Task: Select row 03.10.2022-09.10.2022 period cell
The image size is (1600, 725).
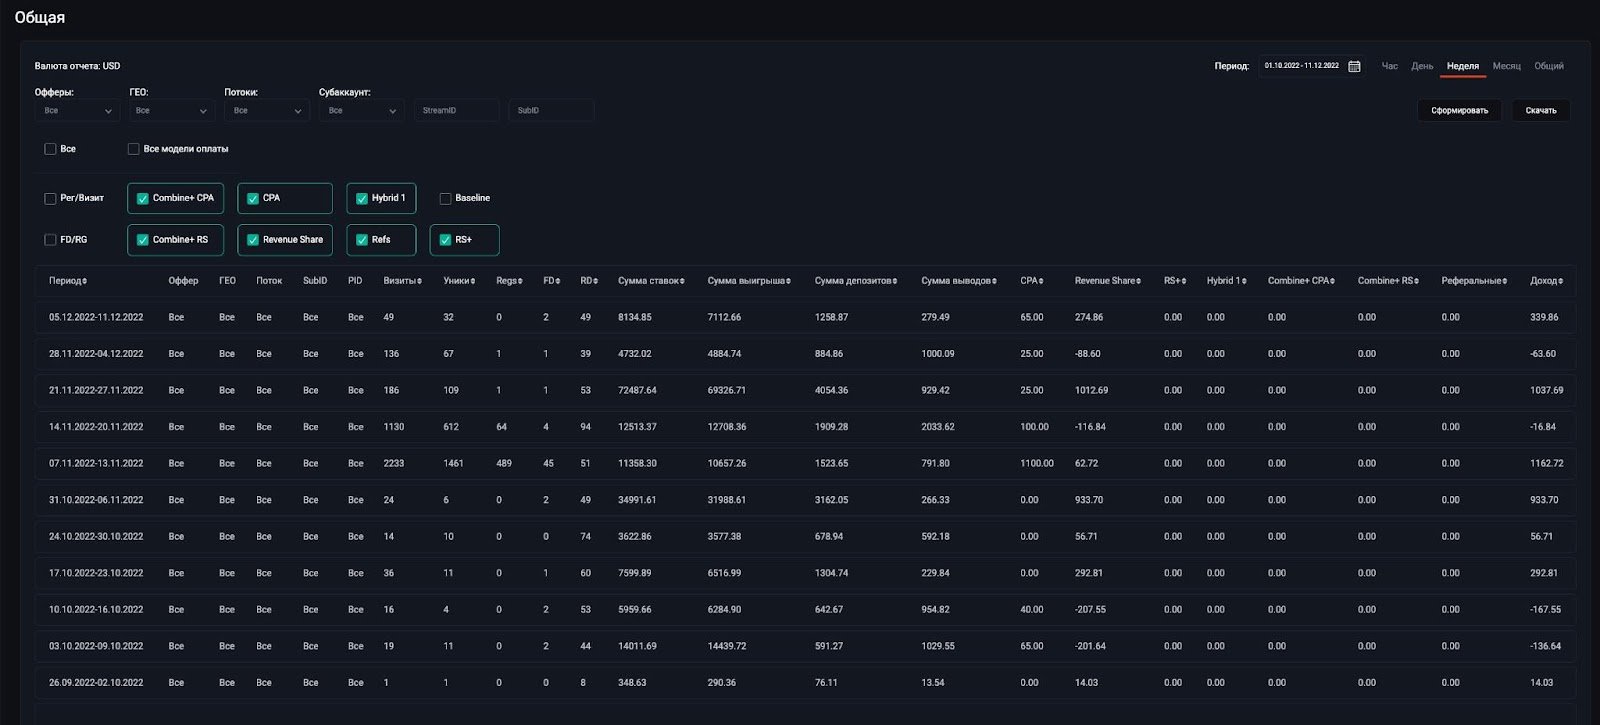Action: [96, 646]
